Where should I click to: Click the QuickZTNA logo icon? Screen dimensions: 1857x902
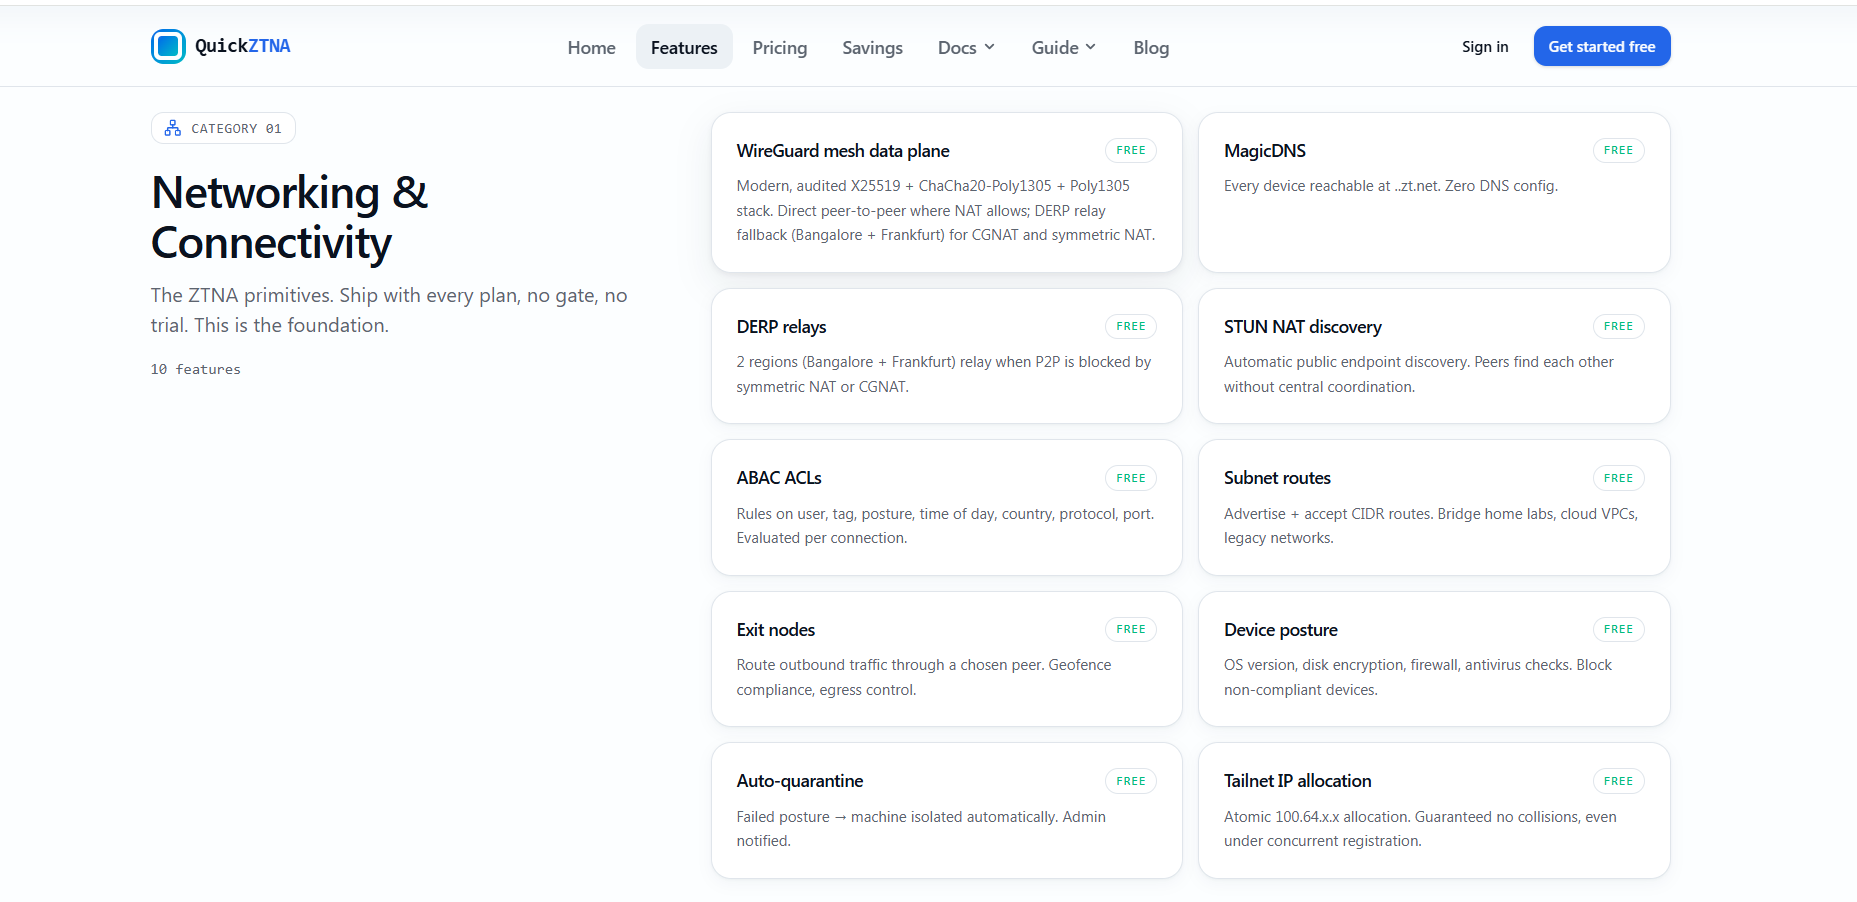(x=168, y=46)
